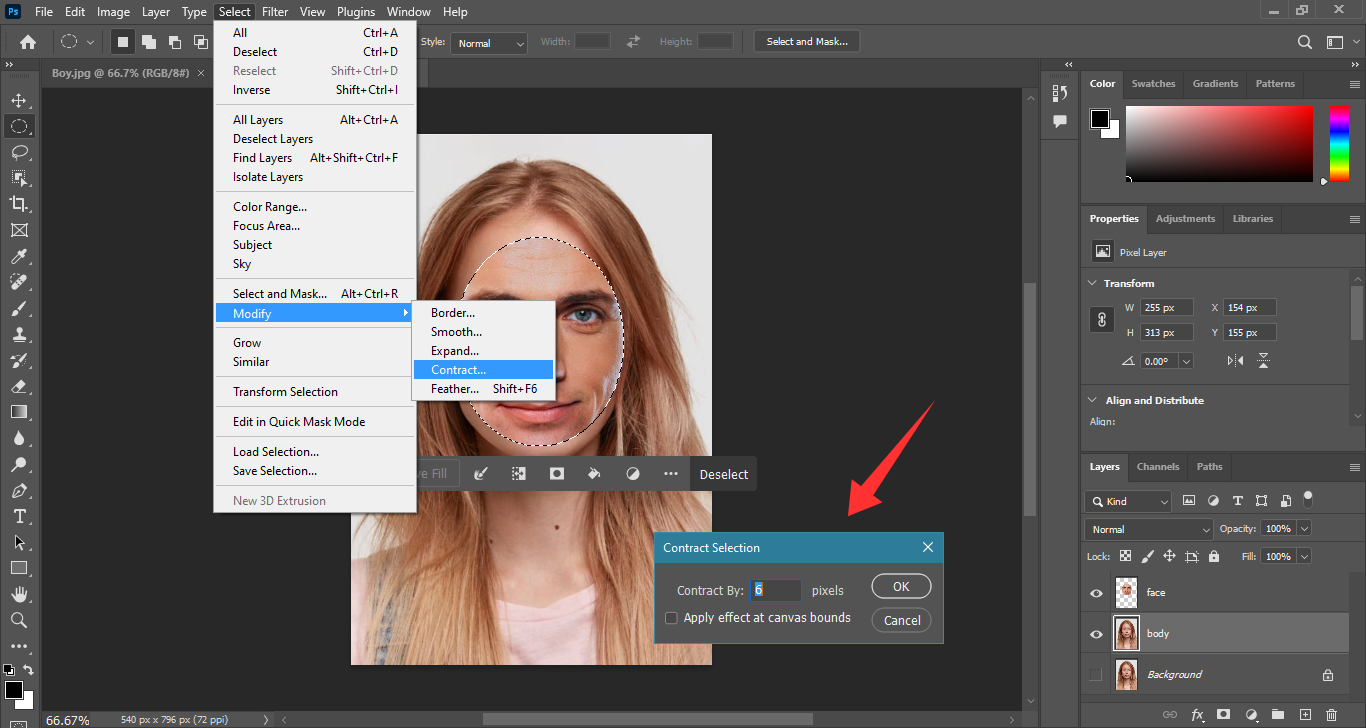Click the foreground color swatch in Color panel
The image size is (1366, 728).
1100,119
